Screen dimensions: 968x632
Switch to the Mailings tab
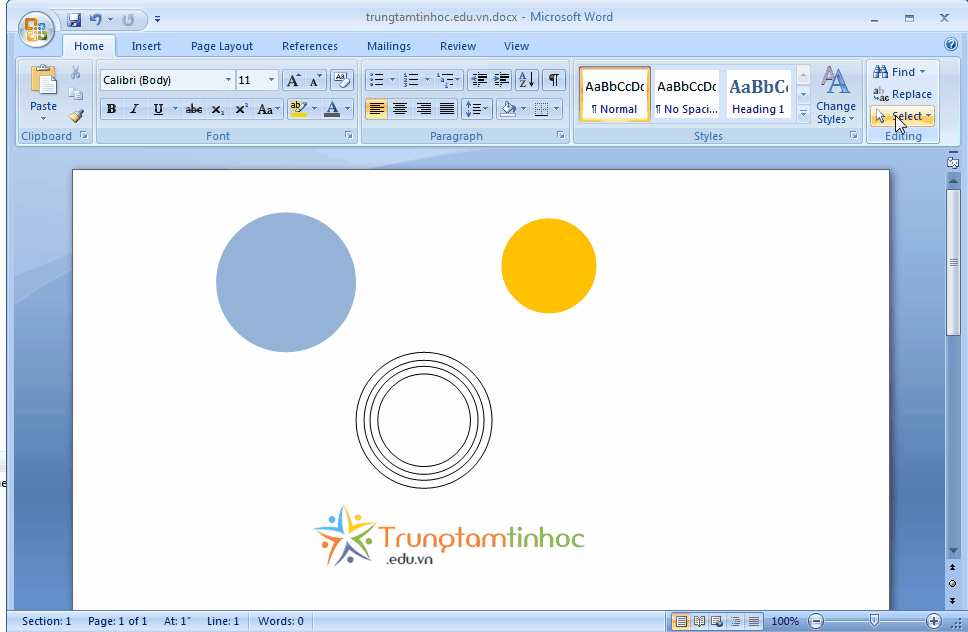tap(389, 46)
